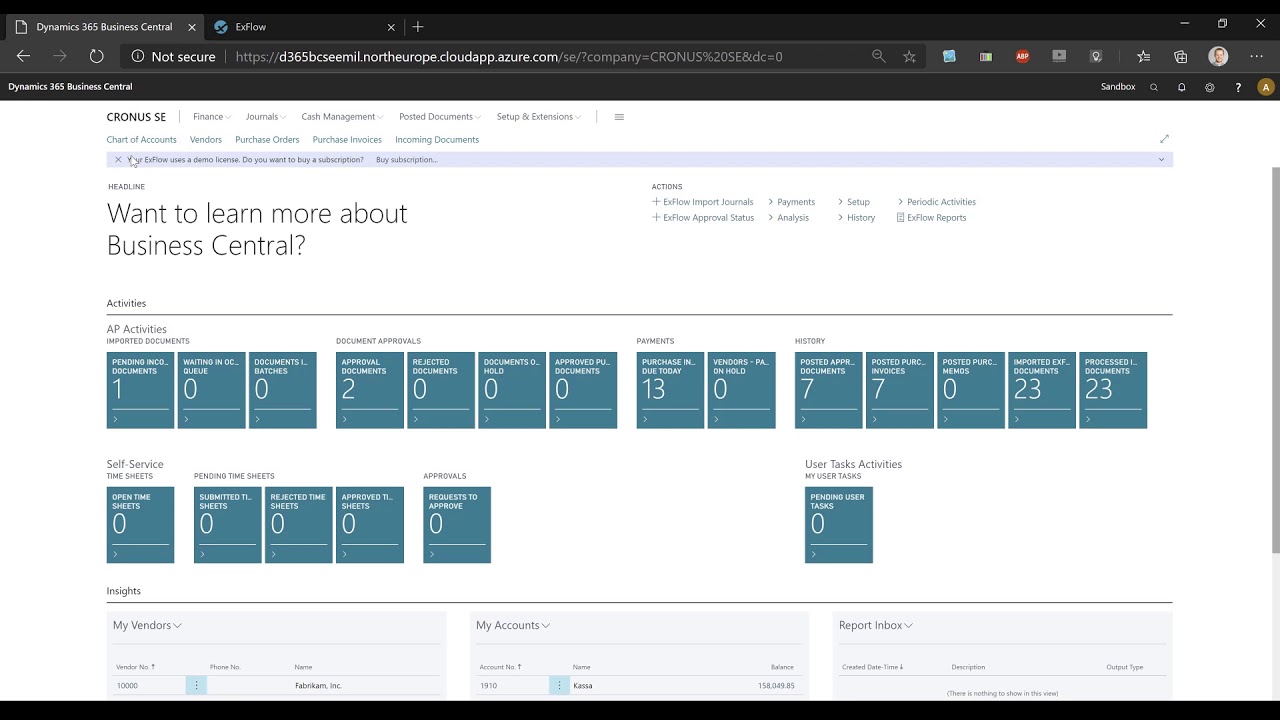Open browser Collections icon
This screenshot has width=1280, height=720.
[x=1181, y=57]
